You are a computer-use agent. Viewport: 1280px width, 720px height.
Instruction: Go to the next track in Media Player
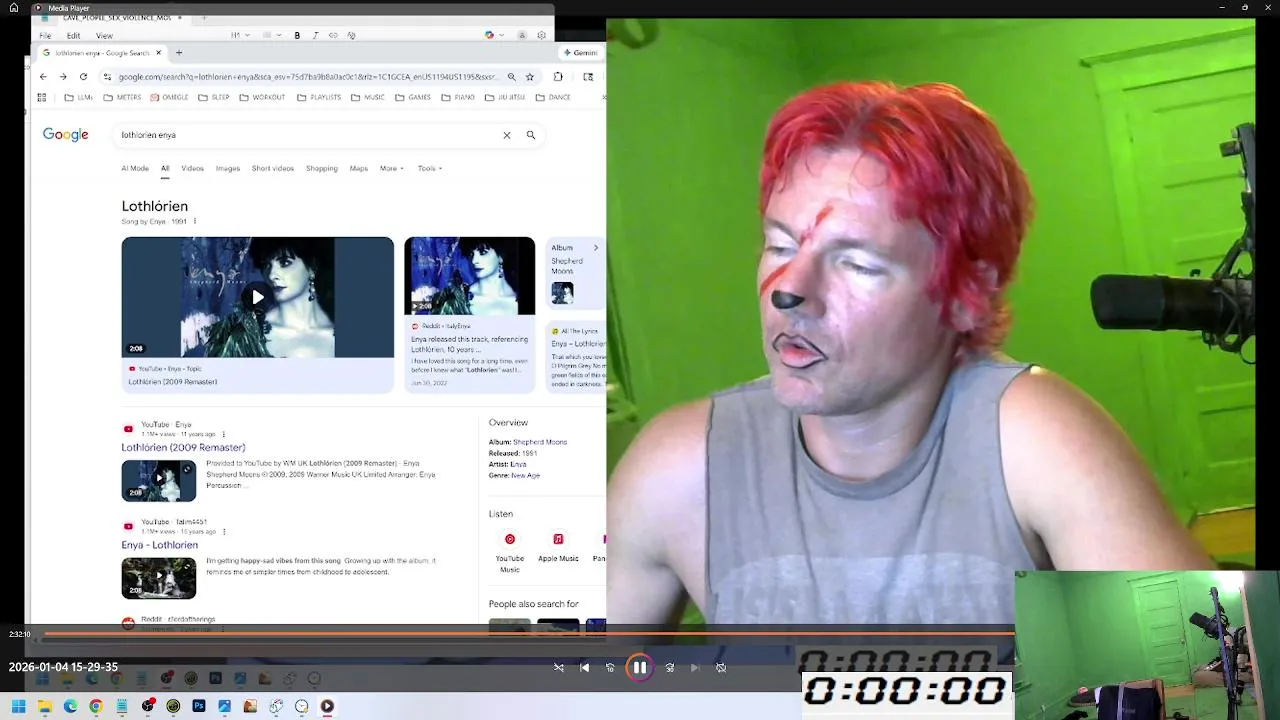pos(695,667)
